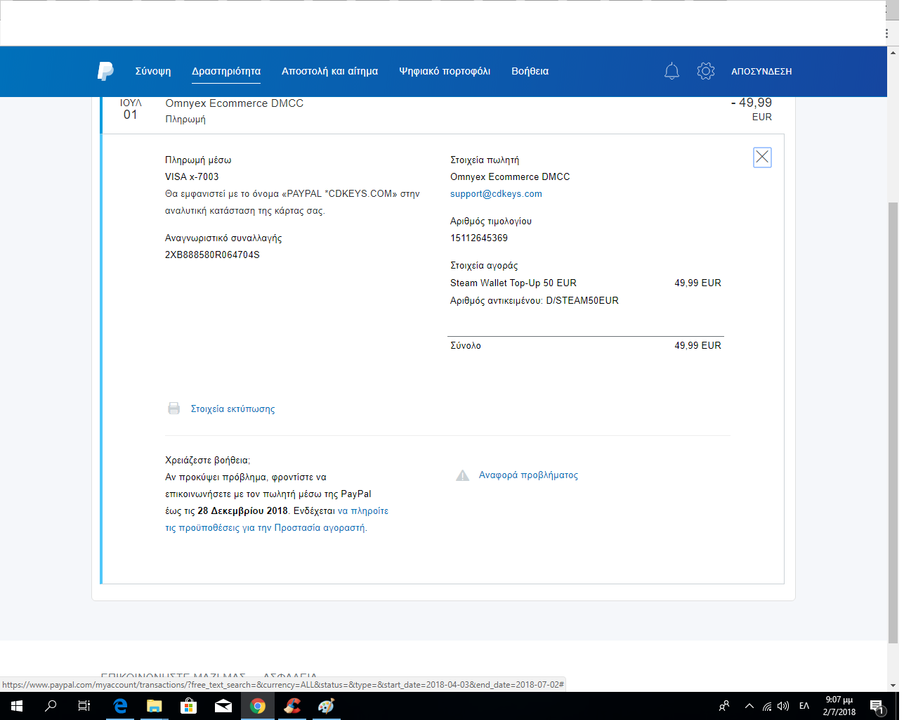
Task: Click the VISA x-7003 payment method text
Action: coord(192,177)
